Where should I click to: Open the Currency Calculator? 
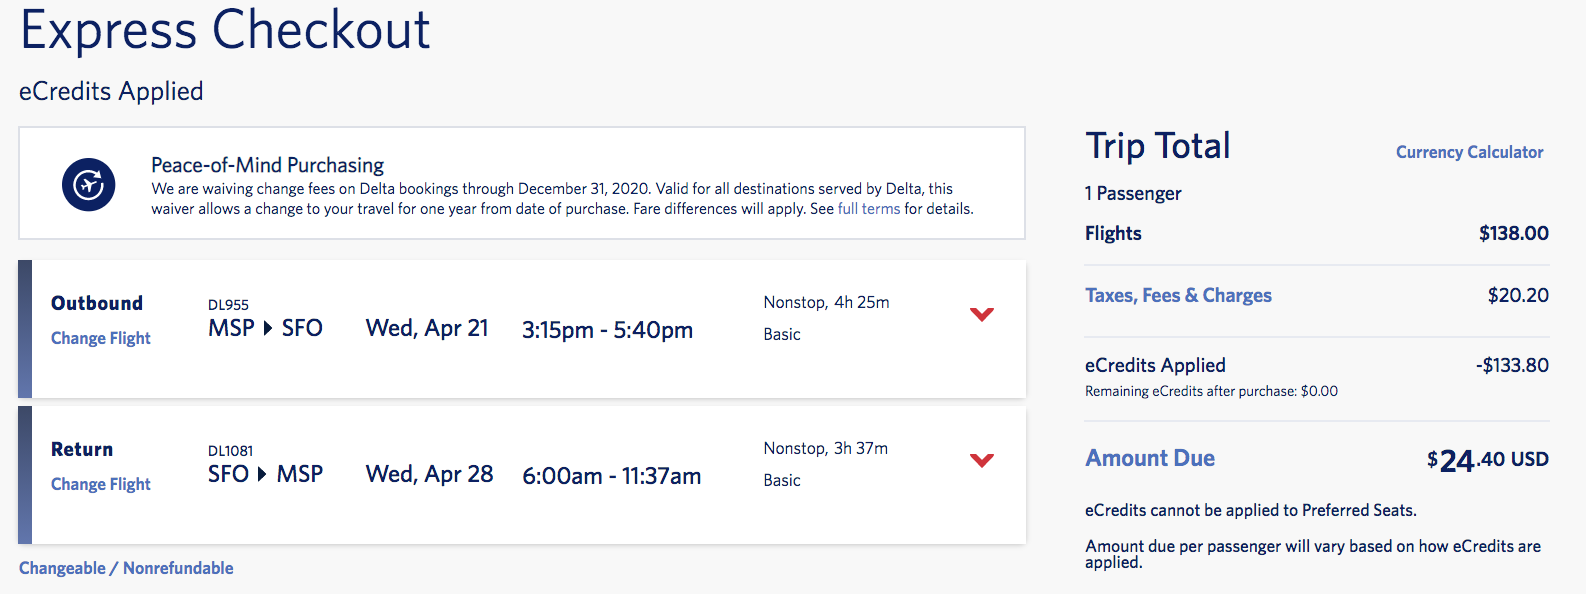point(1469,152)
